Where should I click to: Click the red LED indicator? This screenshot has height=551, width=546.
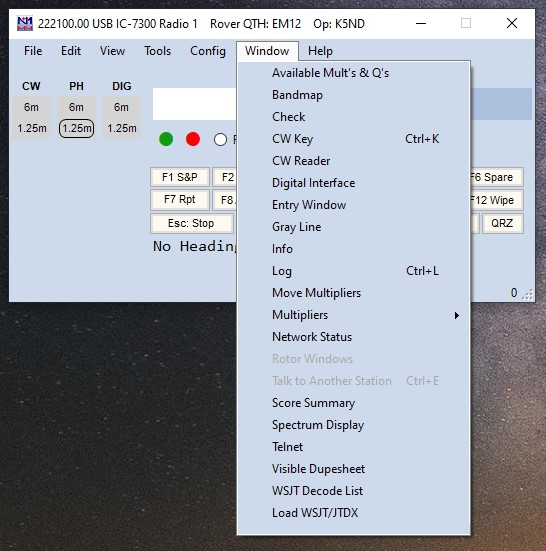tap(193, 139)
